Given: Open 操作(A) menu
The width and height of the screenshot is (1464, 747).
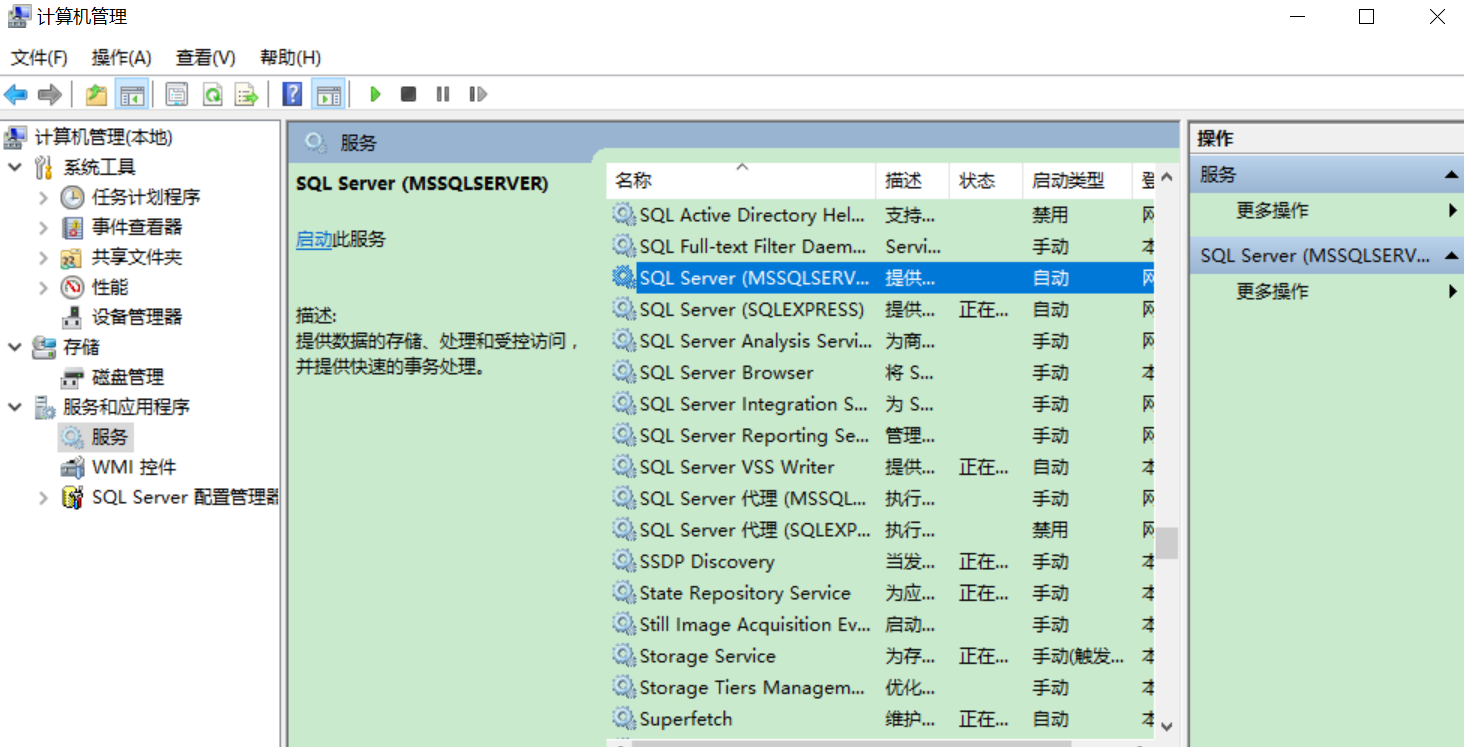Looking at the screenshot, I should tap(121, 57).
